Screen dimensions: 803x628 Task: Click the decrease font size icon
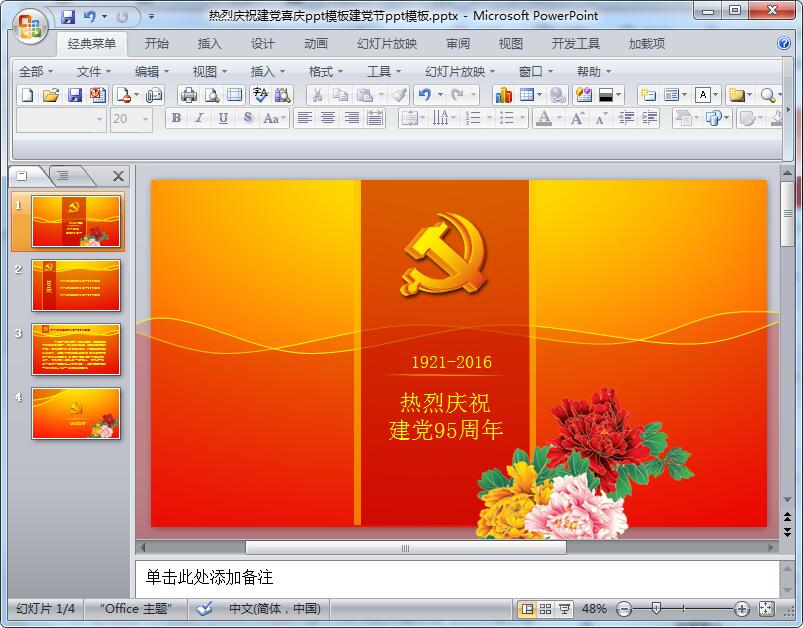(x=601, y=118)
